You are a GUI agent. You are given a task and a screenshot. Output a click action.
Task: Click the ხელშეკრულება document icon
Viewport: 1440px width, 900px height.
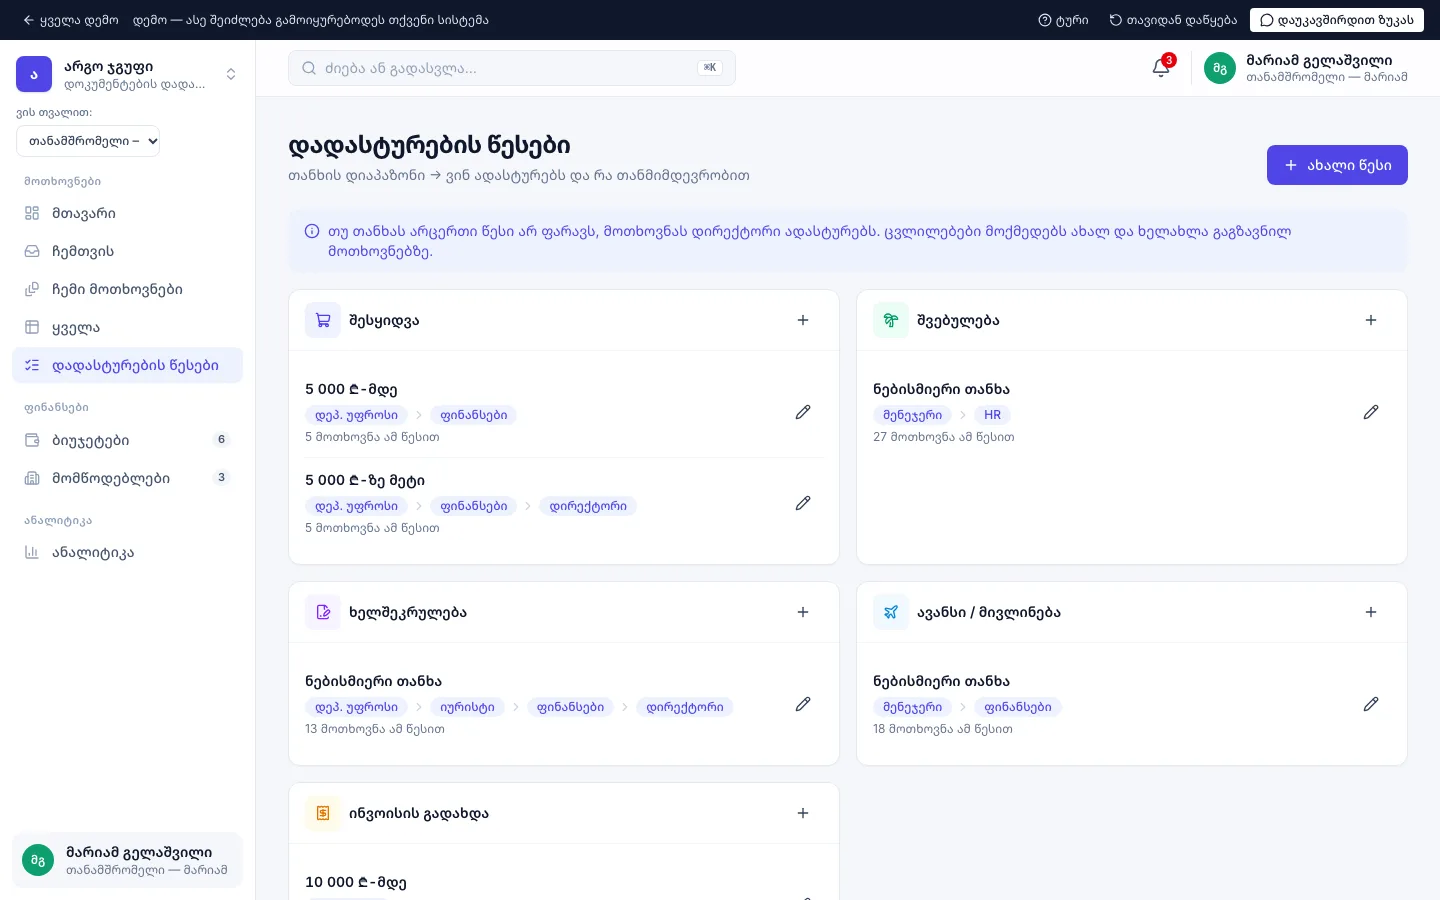(x=323, y=612)
